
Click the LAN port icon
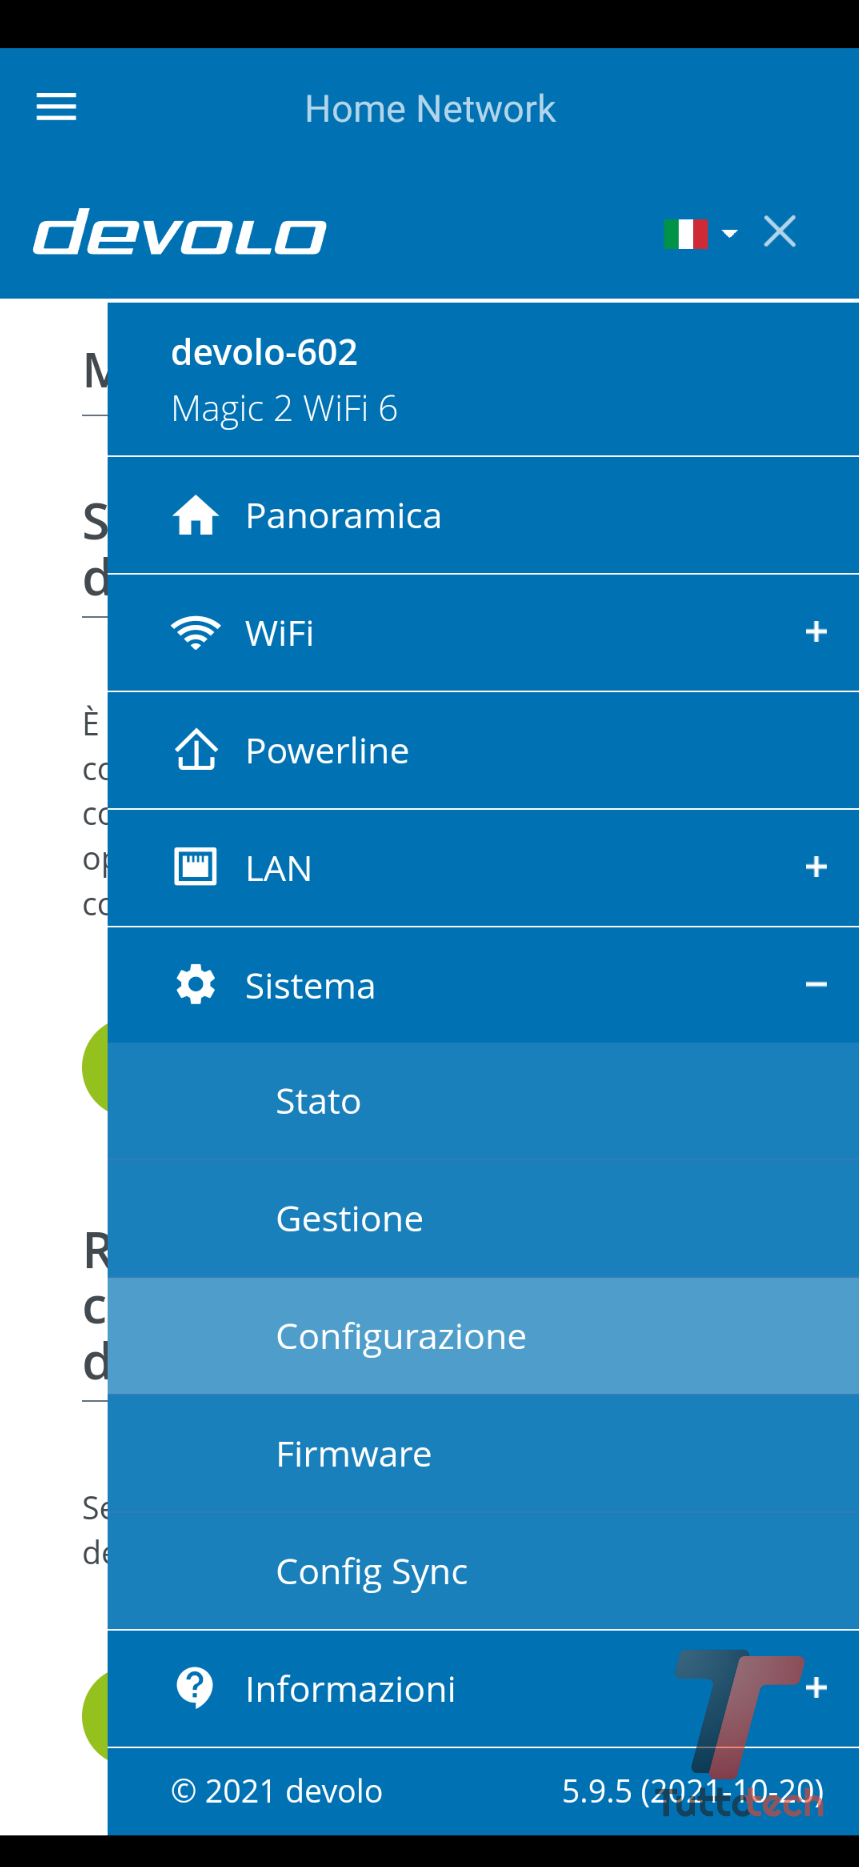tap(196, 867)
